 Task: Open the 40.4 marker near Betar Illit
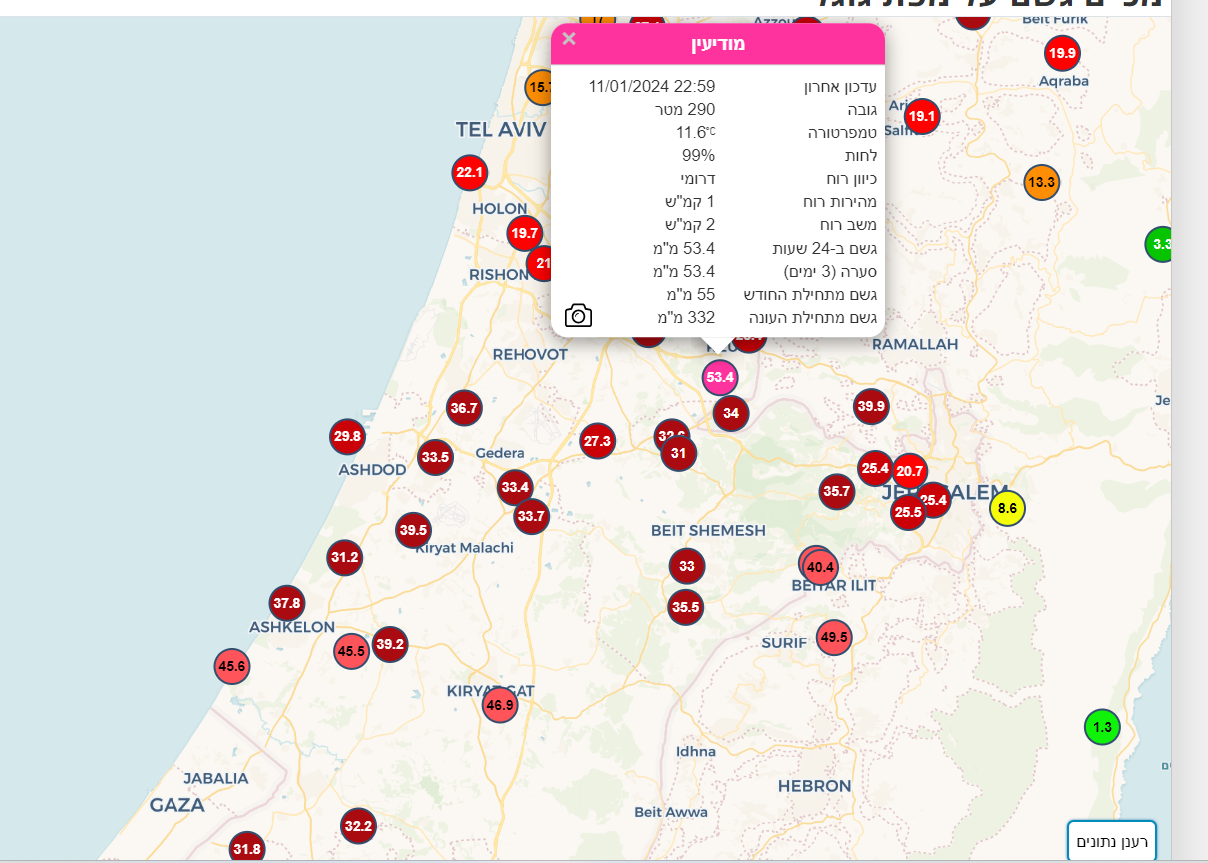[820, 567]
